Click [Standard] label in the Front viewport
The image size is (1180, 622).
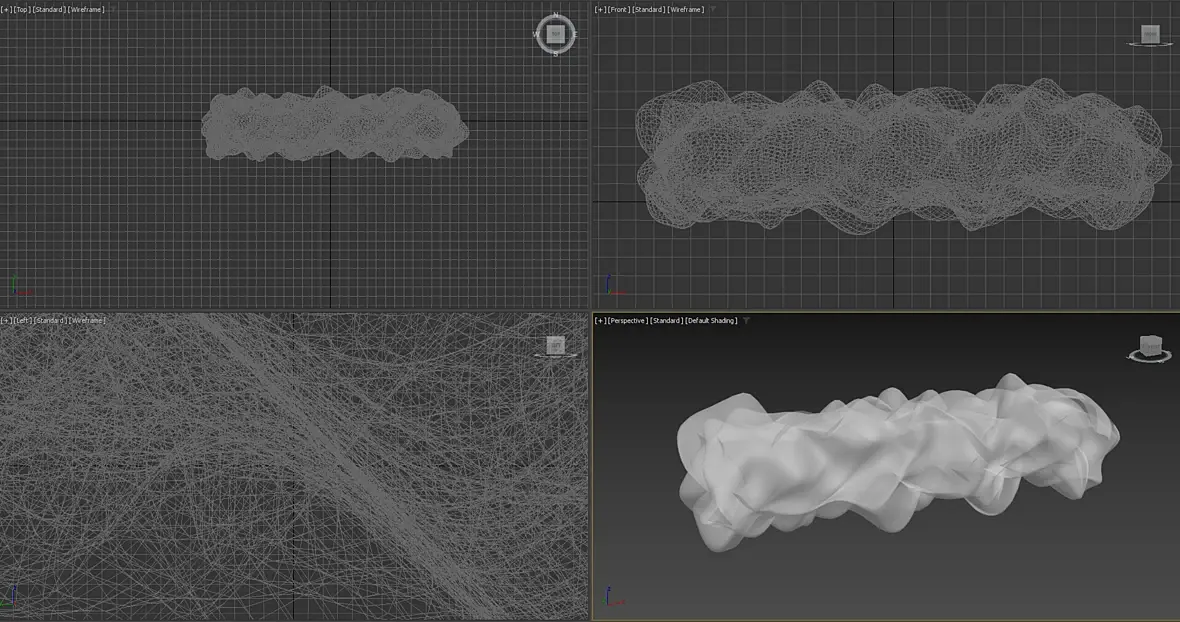[649, 10]
